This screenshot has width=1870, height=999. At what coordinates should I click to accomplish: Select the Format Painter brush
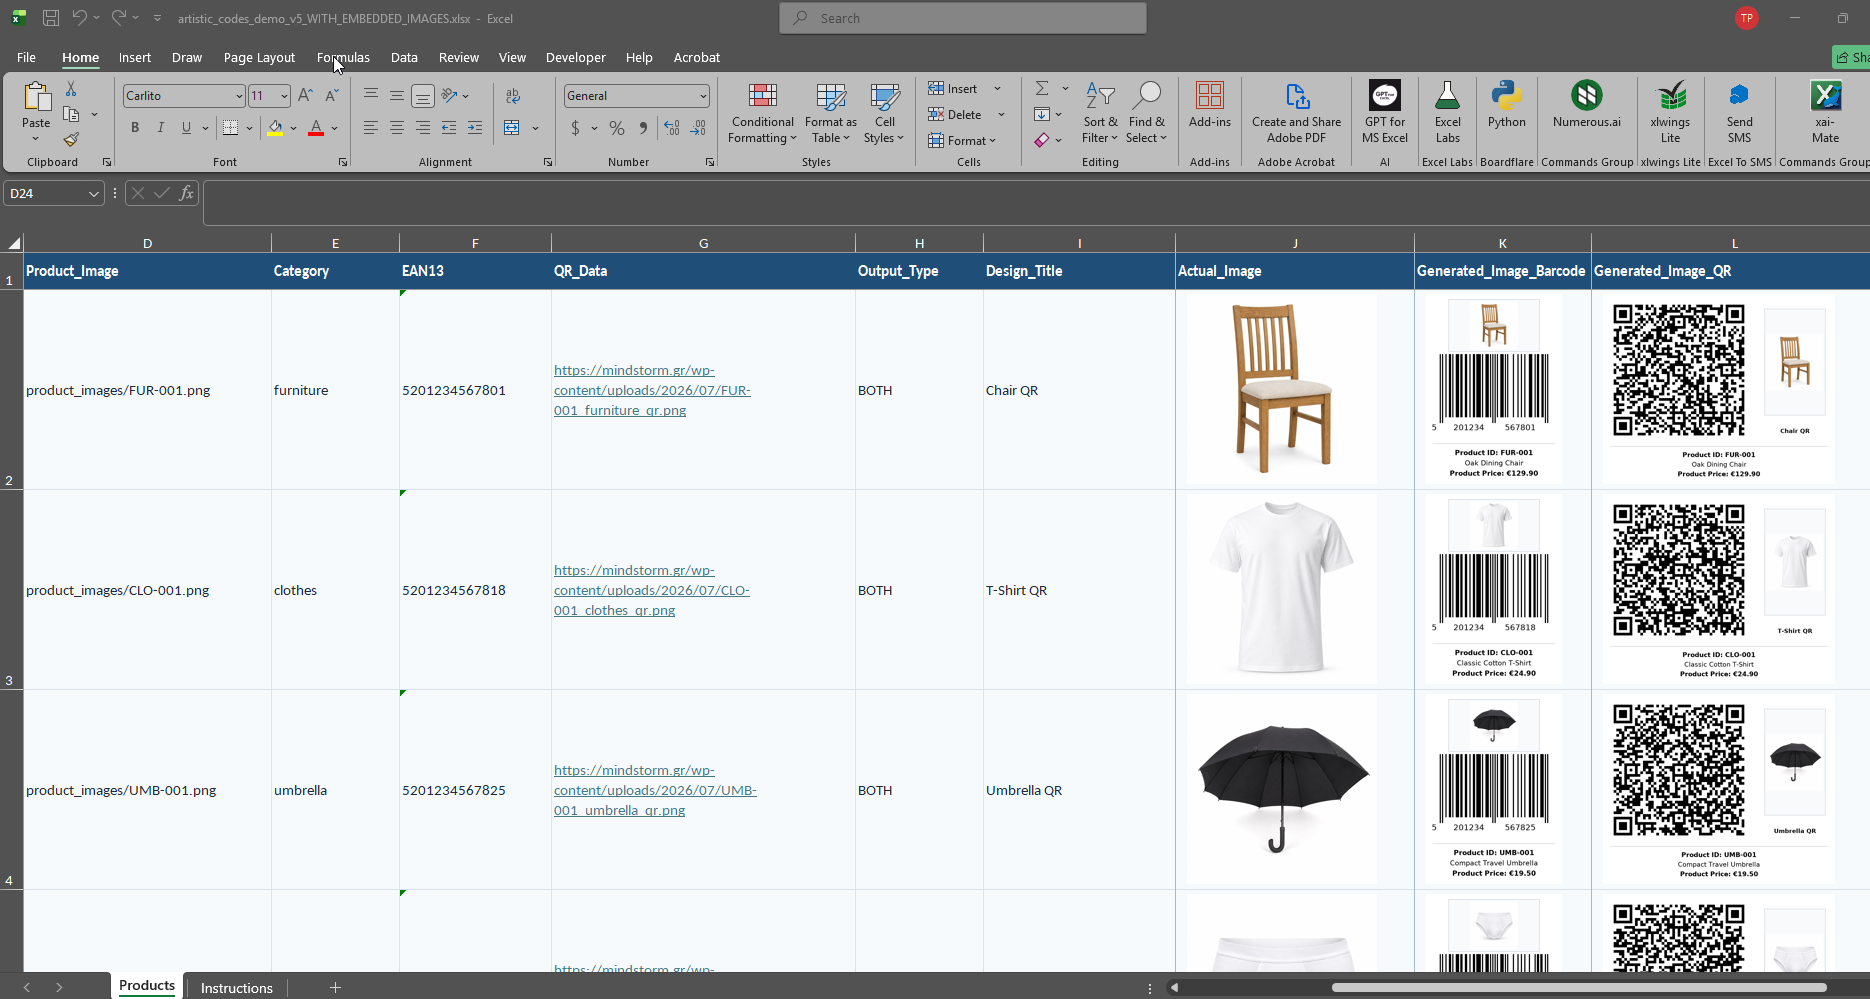(x=71, y=139)
